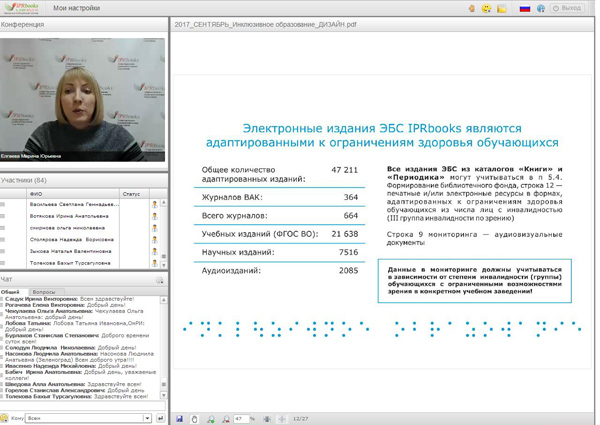Image resolution: width=600 pixels, height=425 pixels.
Task: Open chat settings icon in Чат header
Action: click(160, 280)
